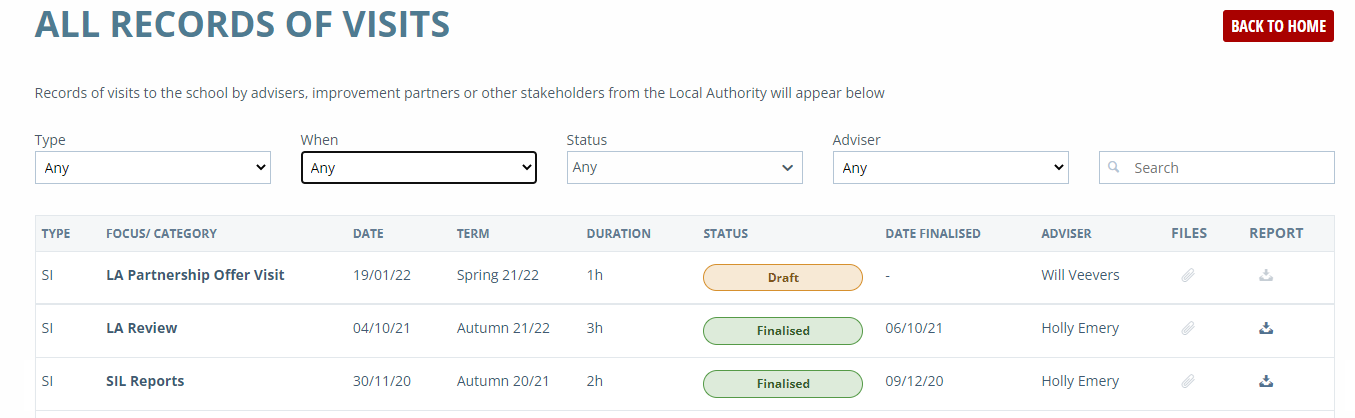This screenshot has width=1355, height=418.
Task: Click the Focus/Category column header
Action: coord(161,234)
